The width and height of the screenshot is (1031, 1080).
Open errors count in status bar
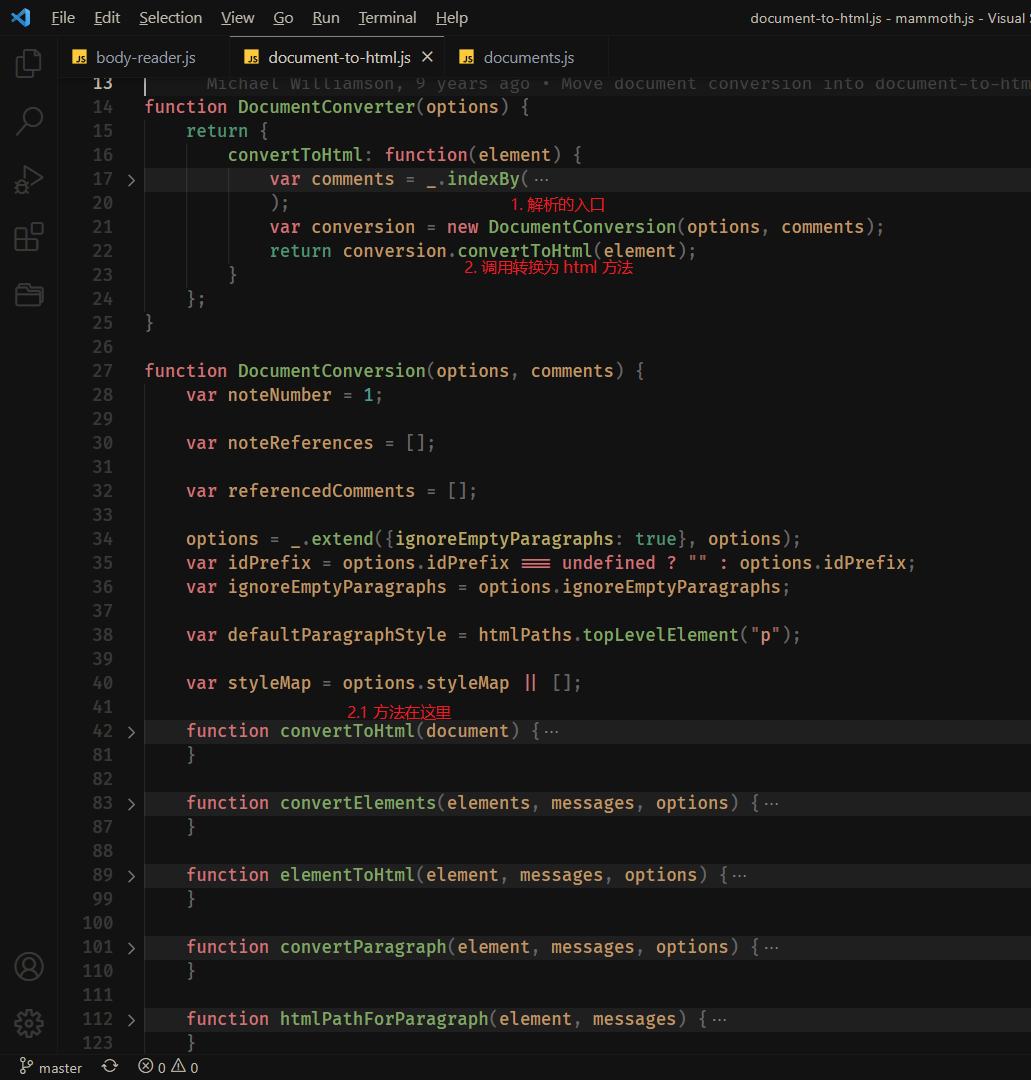pos(152,1067)
